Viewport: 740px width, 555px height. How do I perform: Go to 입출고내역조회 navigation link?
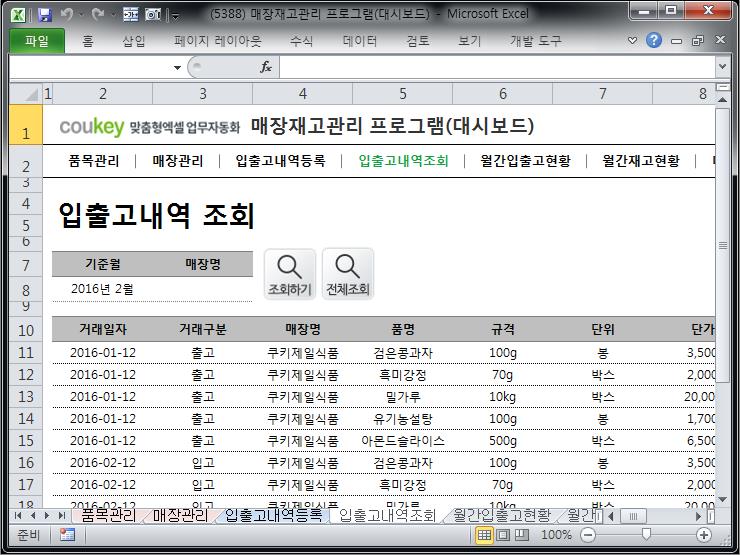pyautogui.click(x=404, y=161)
